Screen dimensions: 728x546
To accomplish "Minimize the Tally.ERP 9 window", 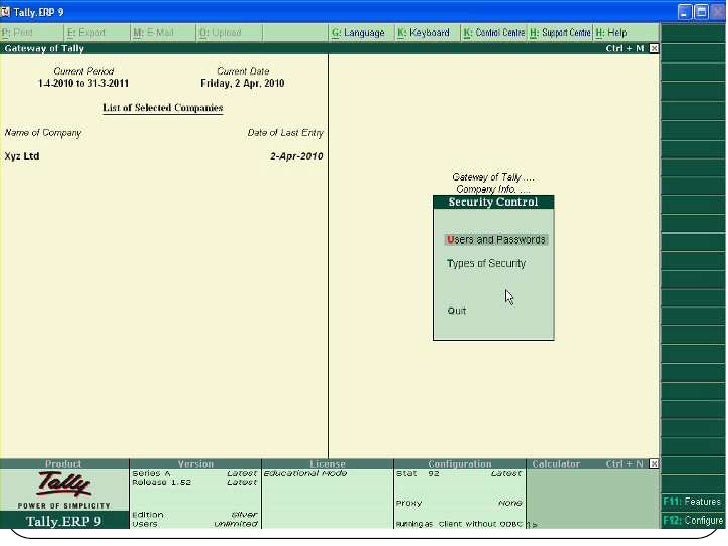I will [x=685, y=12].
